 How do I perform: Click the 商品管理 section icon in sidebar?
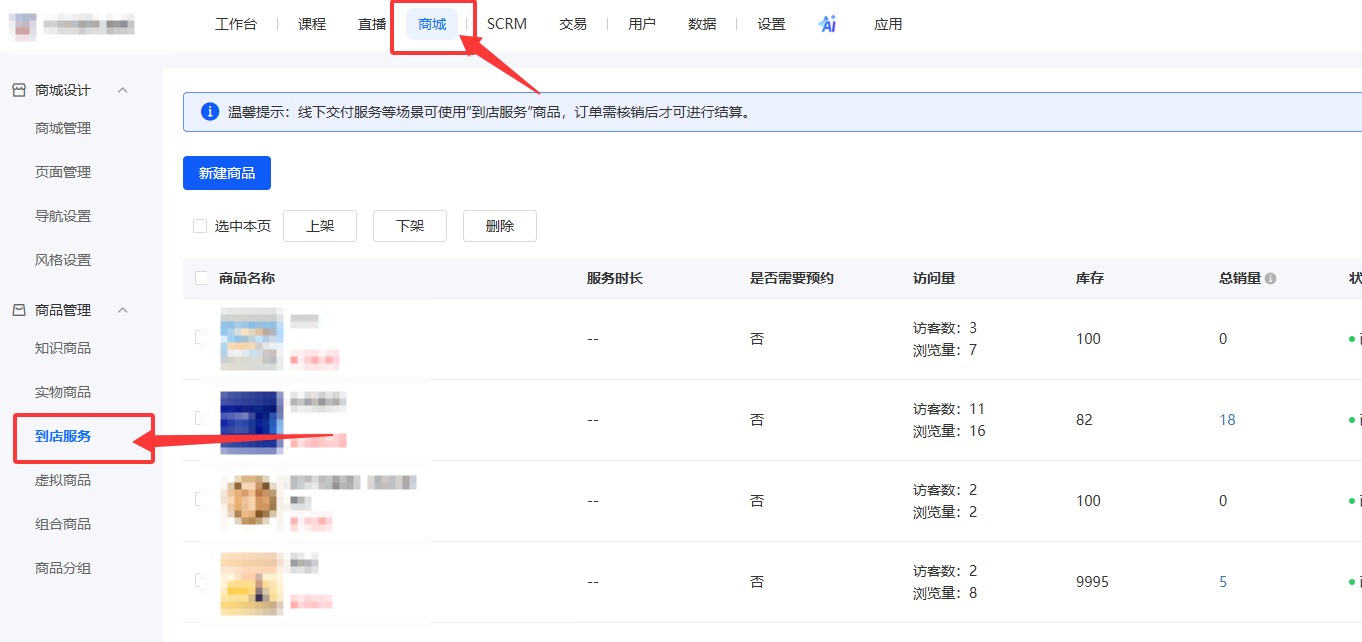tap(18, 310)
